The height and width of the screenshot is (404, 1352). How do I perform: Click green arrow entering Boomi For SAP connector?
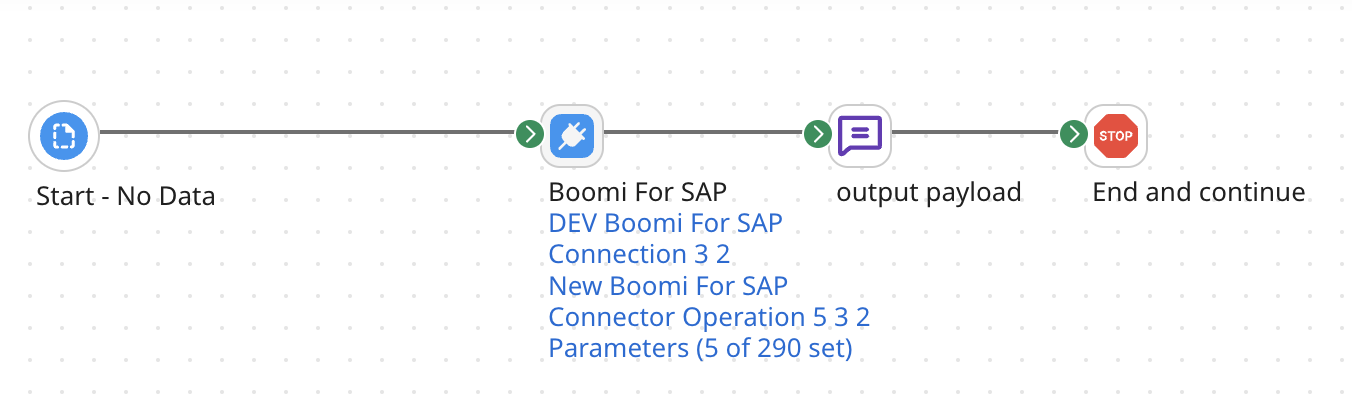point(529,134)
